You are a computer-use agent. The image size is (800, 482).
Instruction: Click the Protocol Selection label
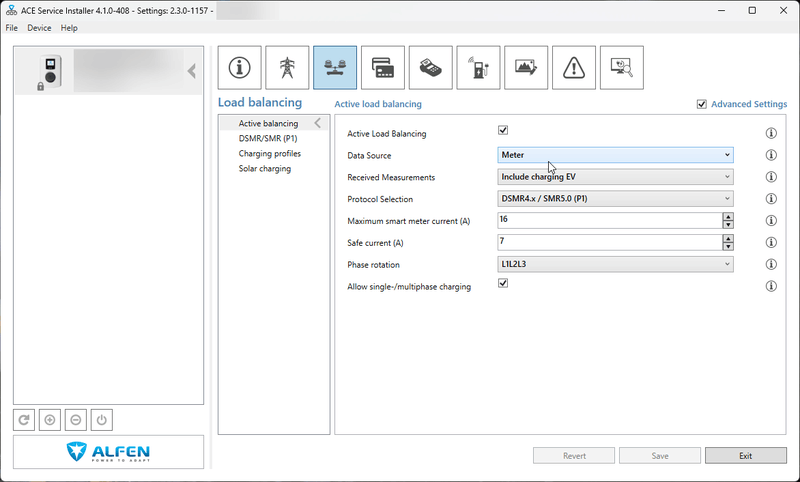point(380,199)
